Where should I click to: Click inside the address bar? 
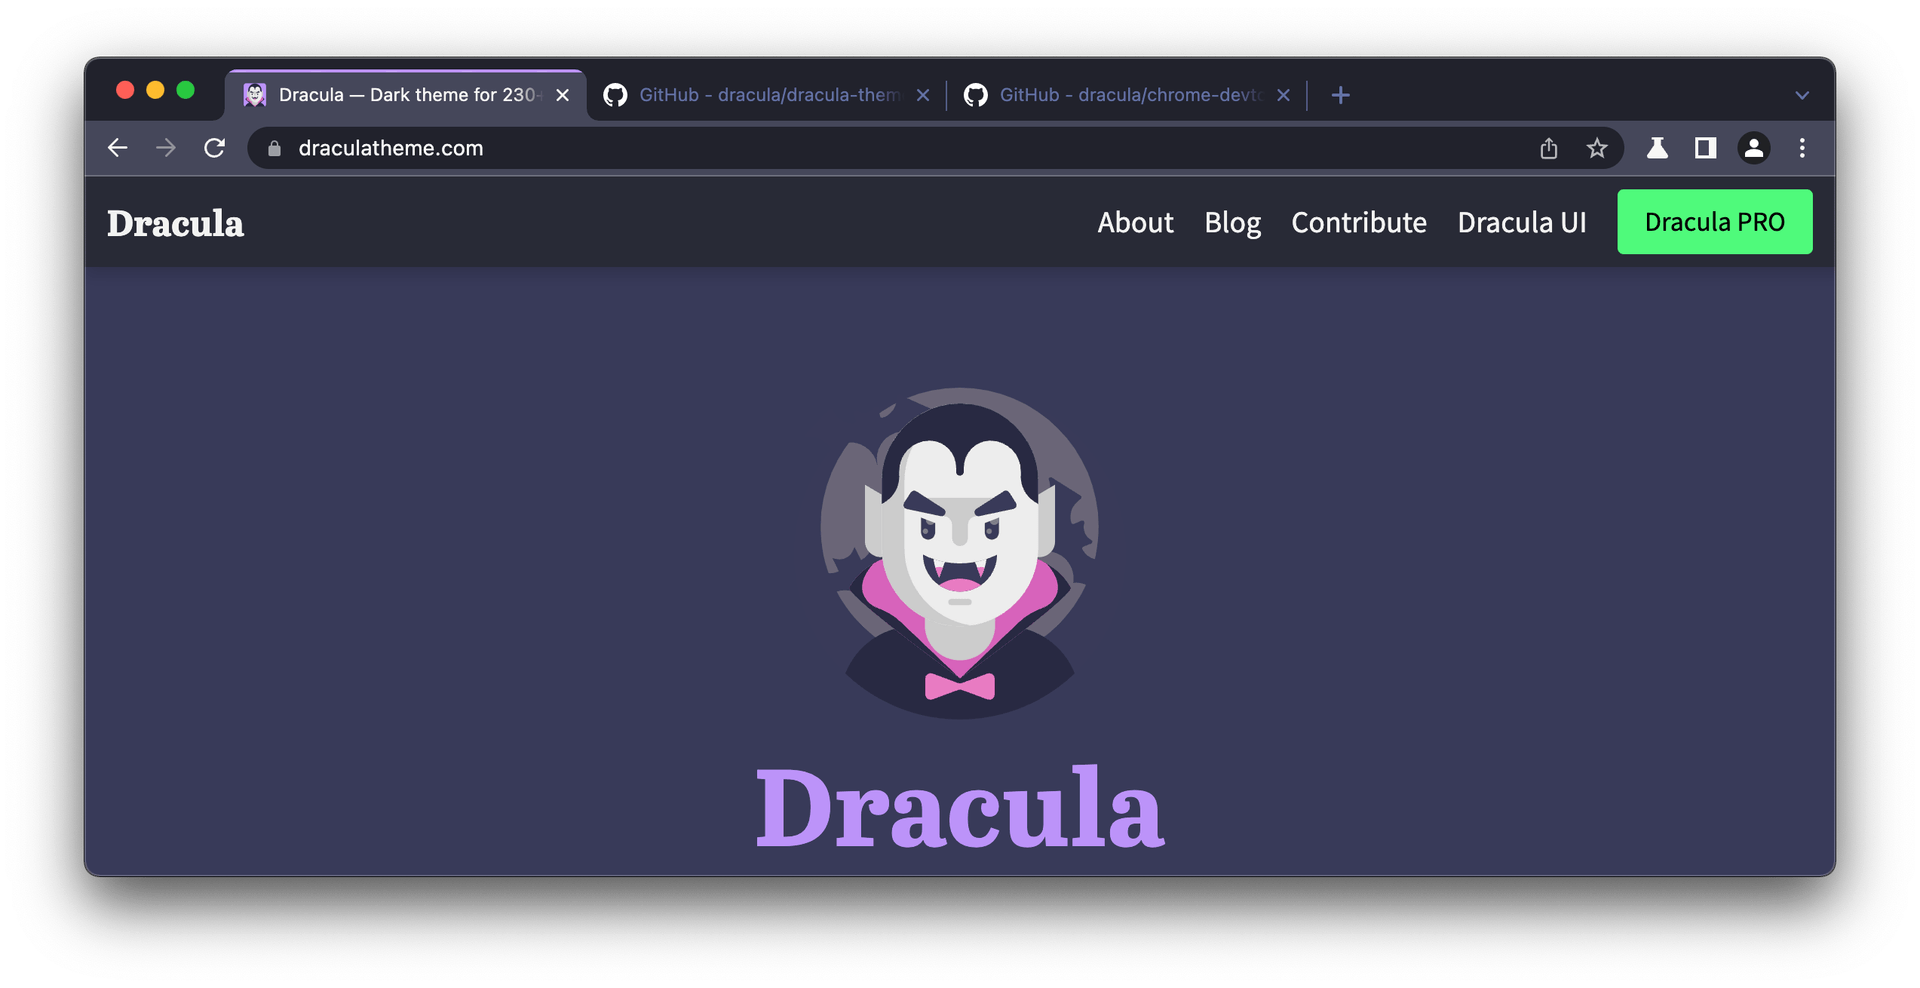700,147
